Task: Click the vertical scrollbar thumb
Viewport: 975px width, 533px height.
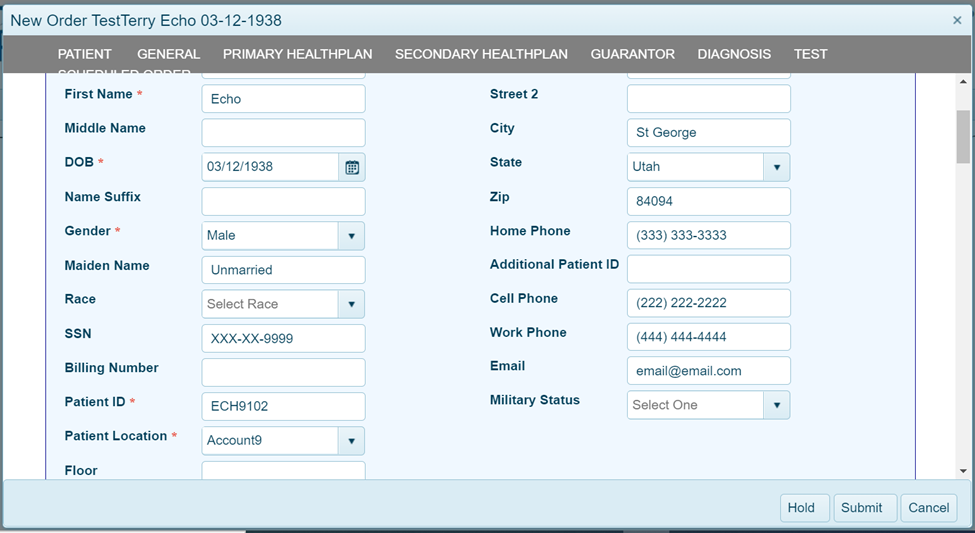Action: (x=963, y=136)
